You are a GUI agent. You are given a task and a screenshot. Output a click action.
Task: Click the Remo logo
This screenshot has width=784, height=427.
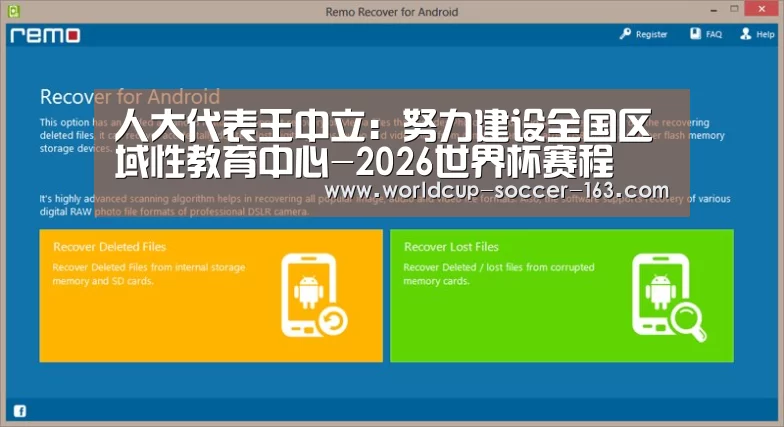45,35
